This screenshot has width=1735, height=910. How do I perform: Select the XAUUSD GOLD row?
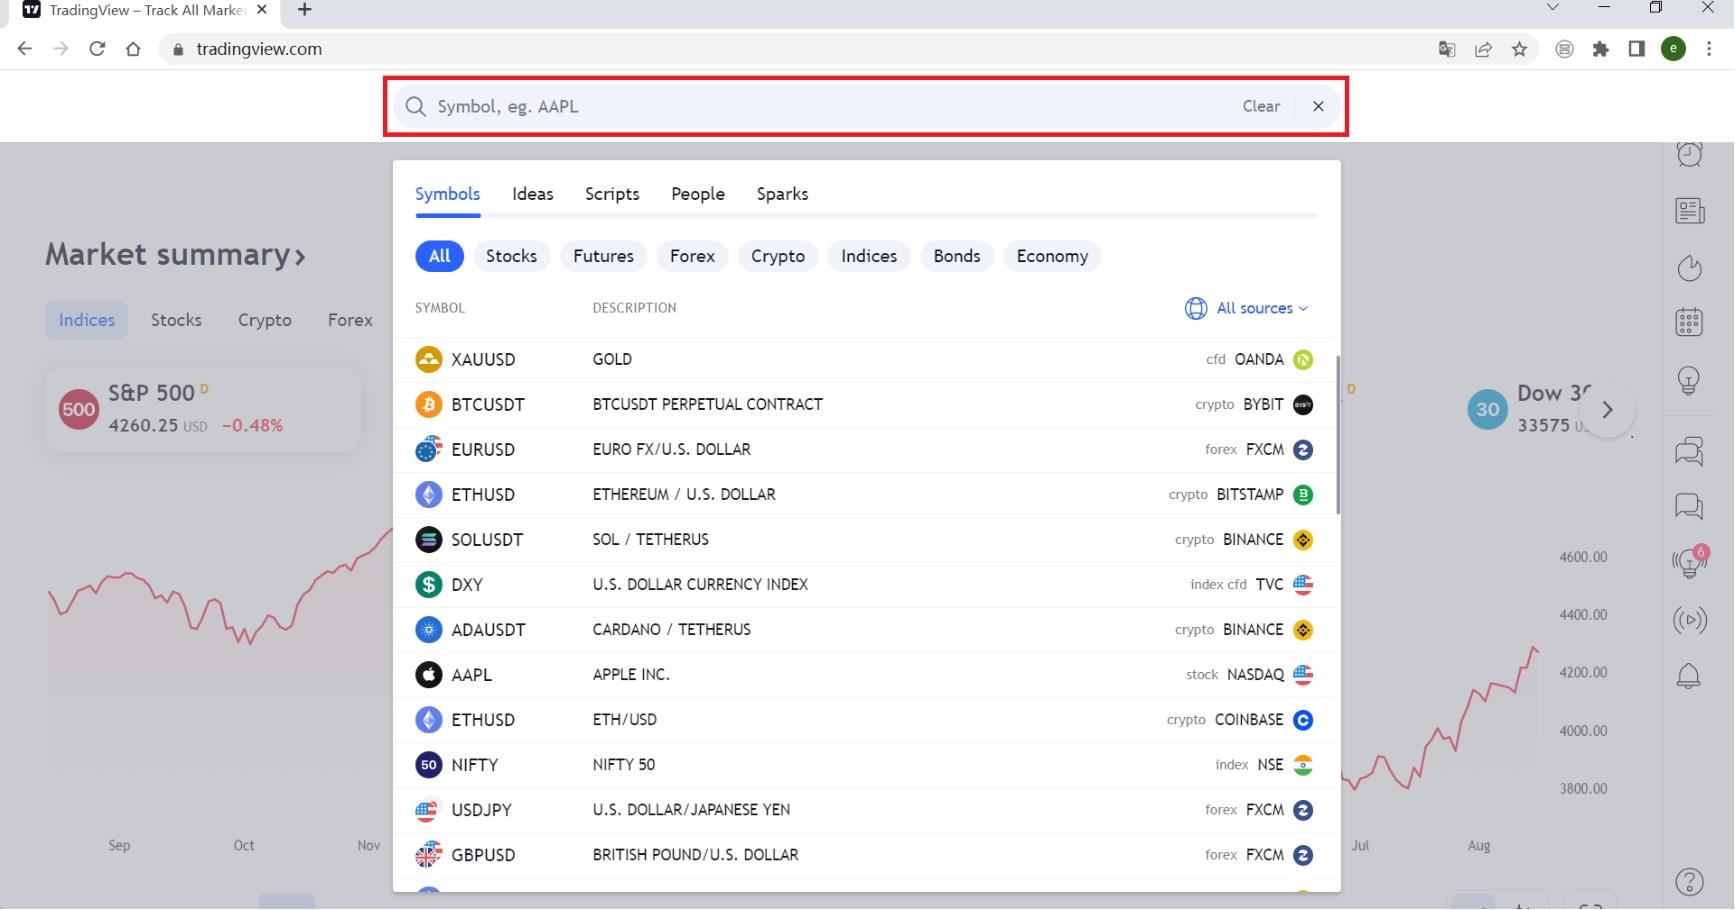[x=864, y=359]
